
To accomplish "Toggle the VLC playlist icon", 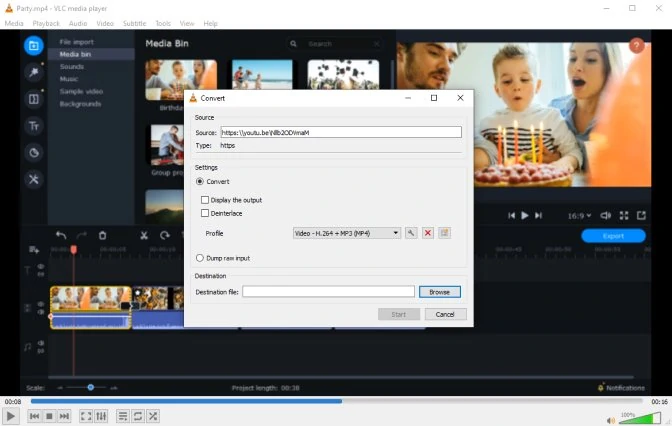I will click(x=123, y=416).
